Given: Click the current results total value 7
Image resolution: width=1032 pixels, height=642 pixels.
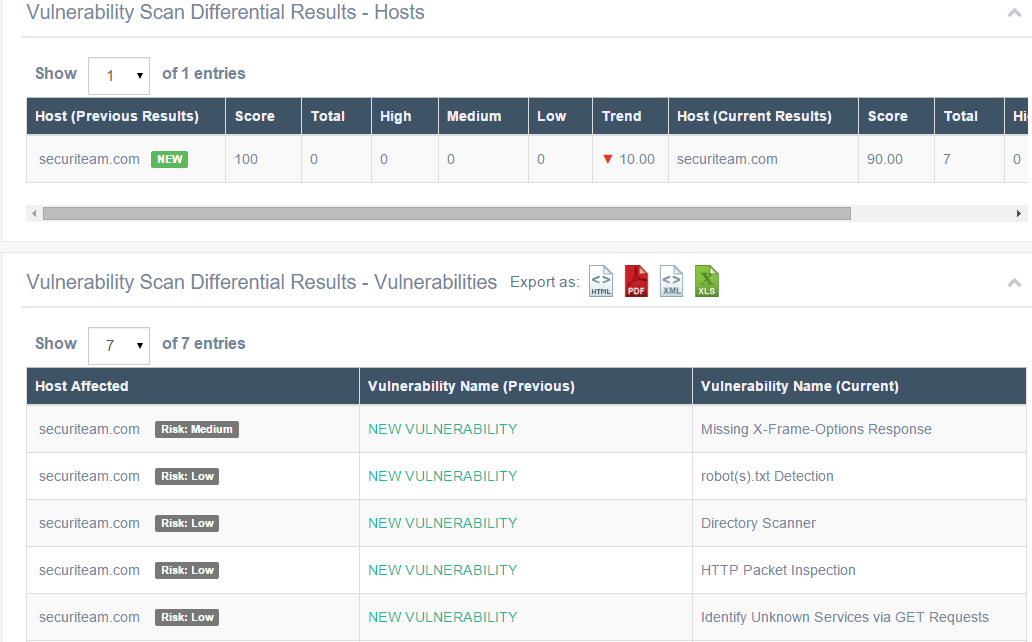Looking at the screenshot, I should click(x=947, y=159).
